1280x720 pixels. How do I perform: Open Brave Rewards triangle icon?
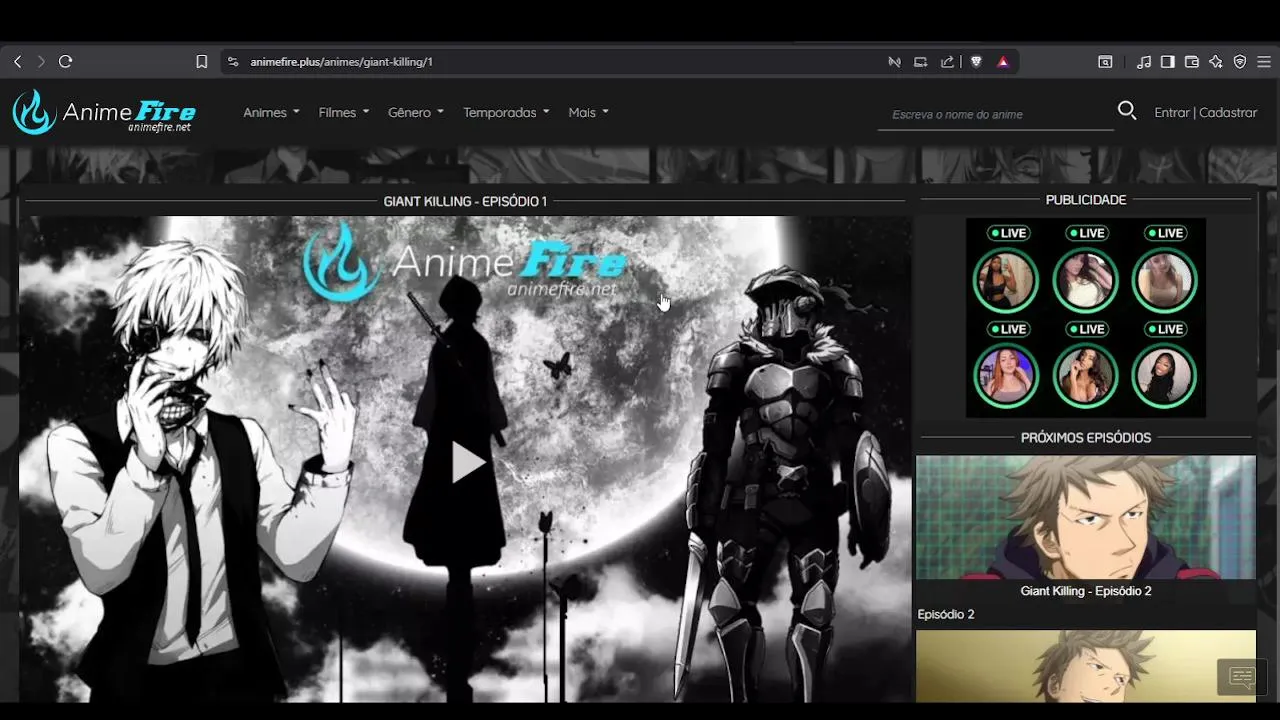tap(1003, 62)
